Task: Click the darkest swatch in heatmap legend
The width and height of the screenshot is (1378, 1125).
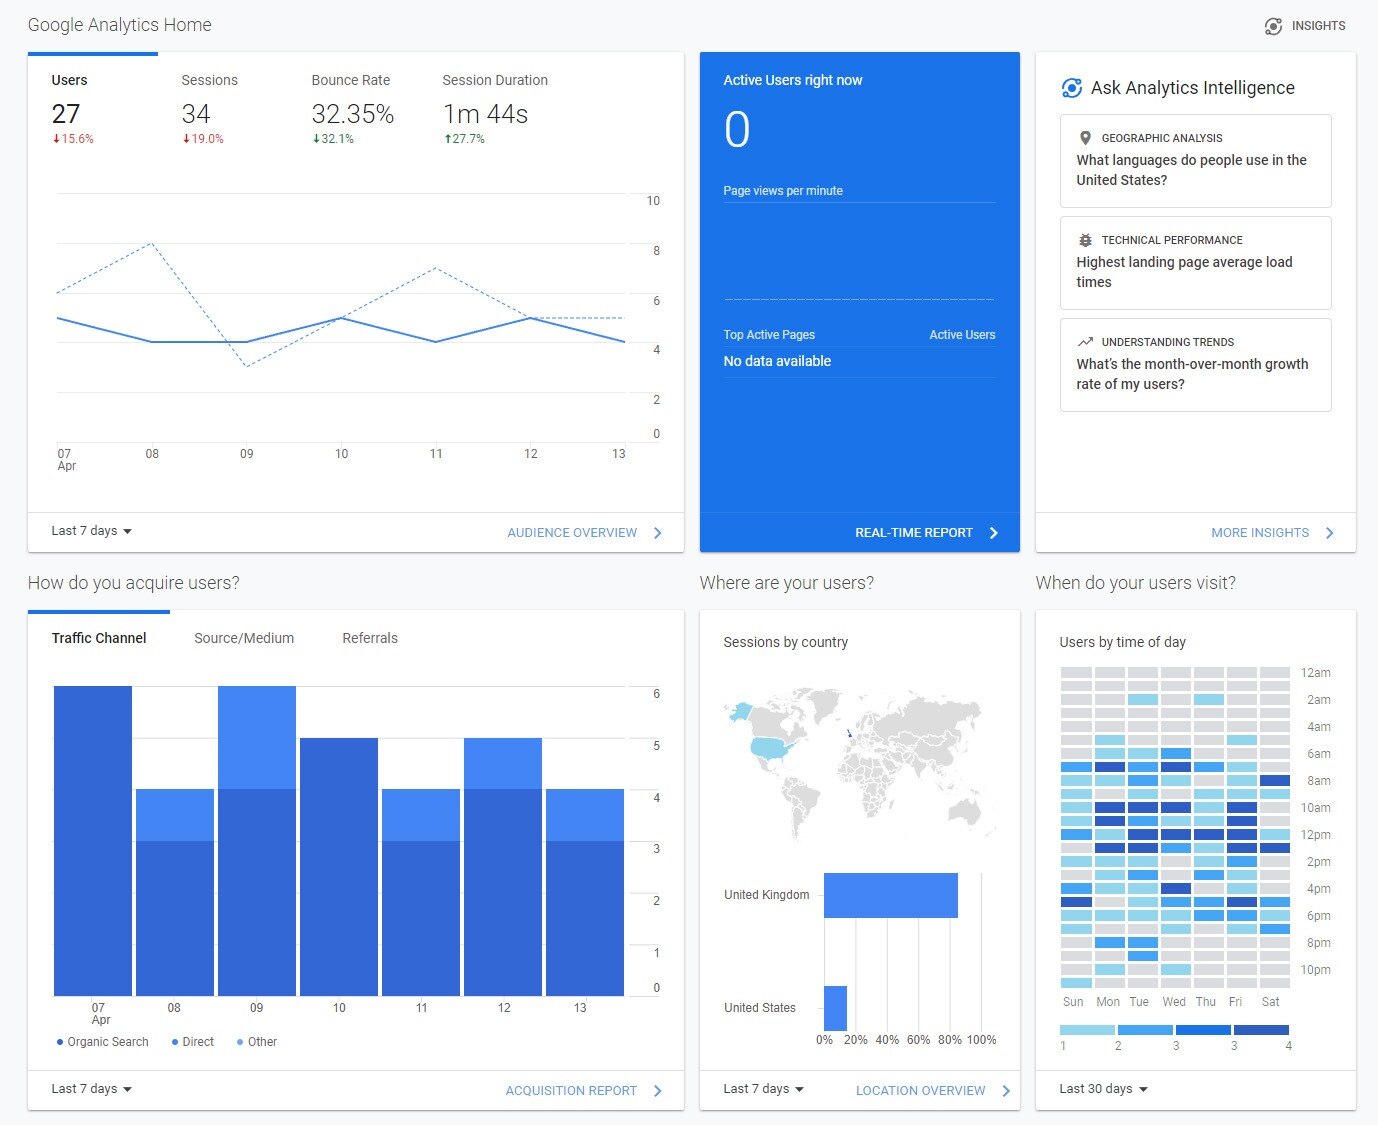Action: pos(1261,1029)
